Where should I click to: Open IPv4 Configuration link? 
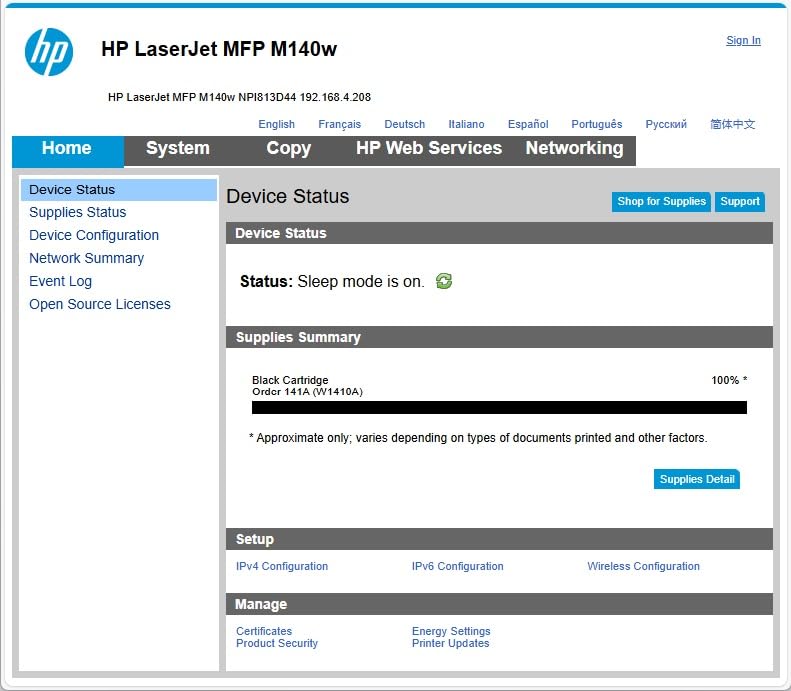(282, 566)
